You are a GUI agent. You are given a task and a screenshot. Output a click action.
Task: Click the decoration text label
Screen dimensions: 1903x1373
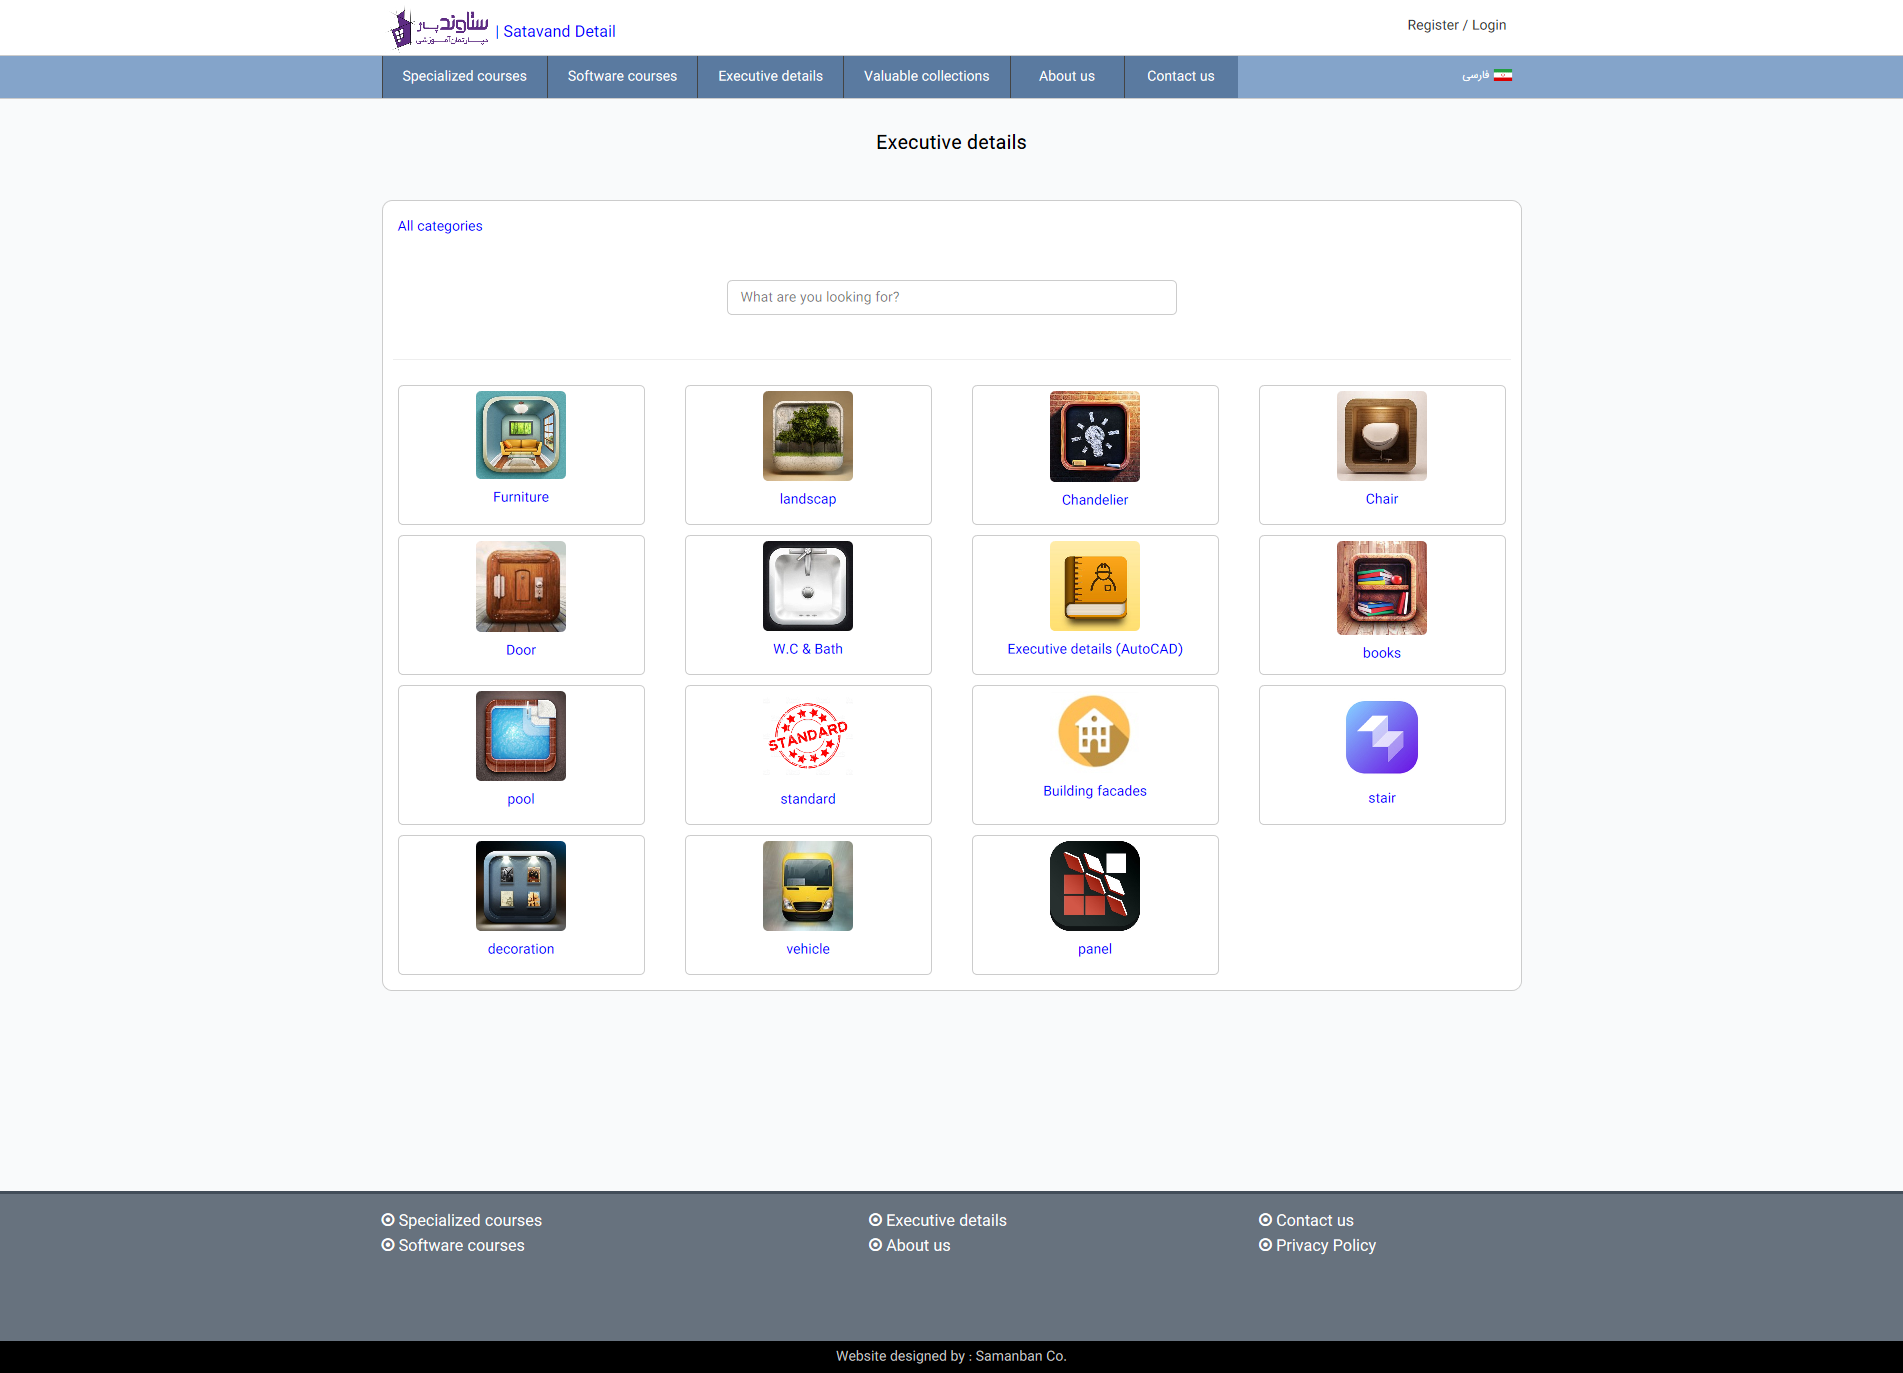pos(521,949)
